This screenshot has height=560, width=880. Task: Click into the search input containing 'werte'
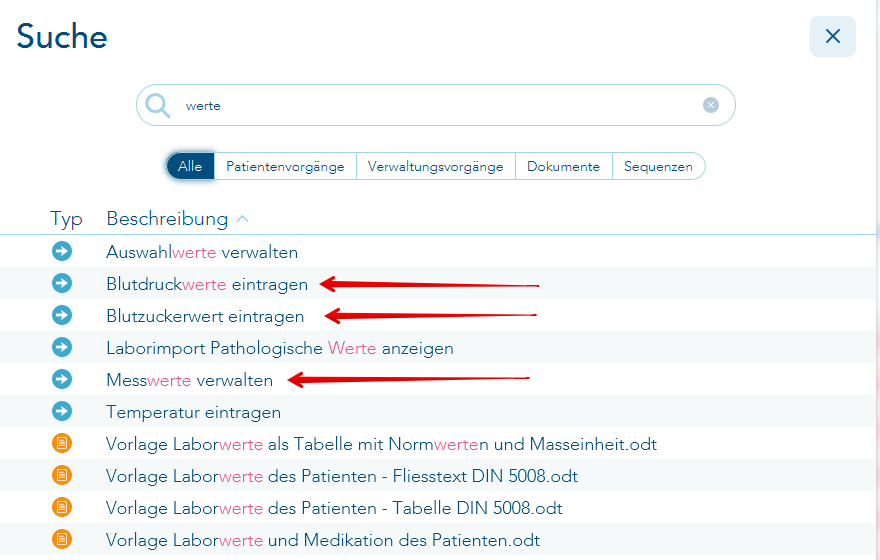[x=440, y=105]
